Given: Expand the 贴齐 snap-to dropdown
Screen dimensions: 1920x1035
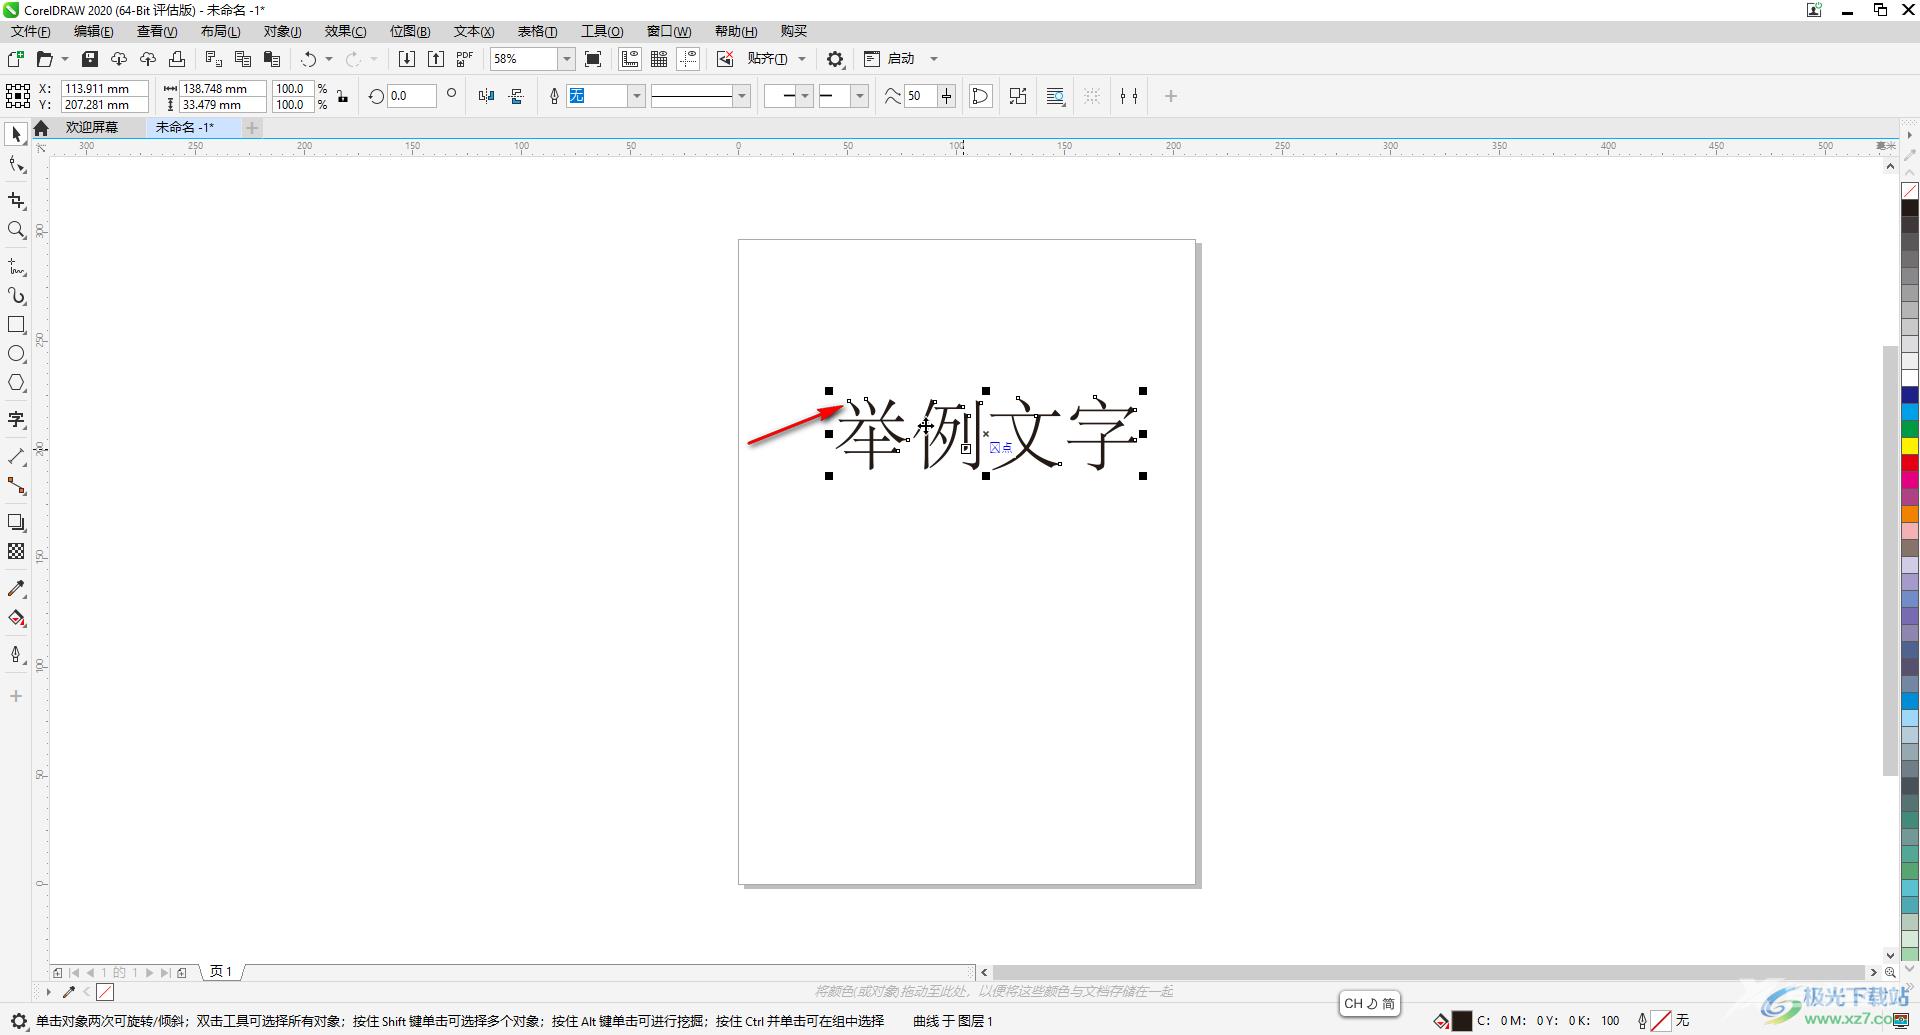Looking at the screenshot, I should coord(802,59).
